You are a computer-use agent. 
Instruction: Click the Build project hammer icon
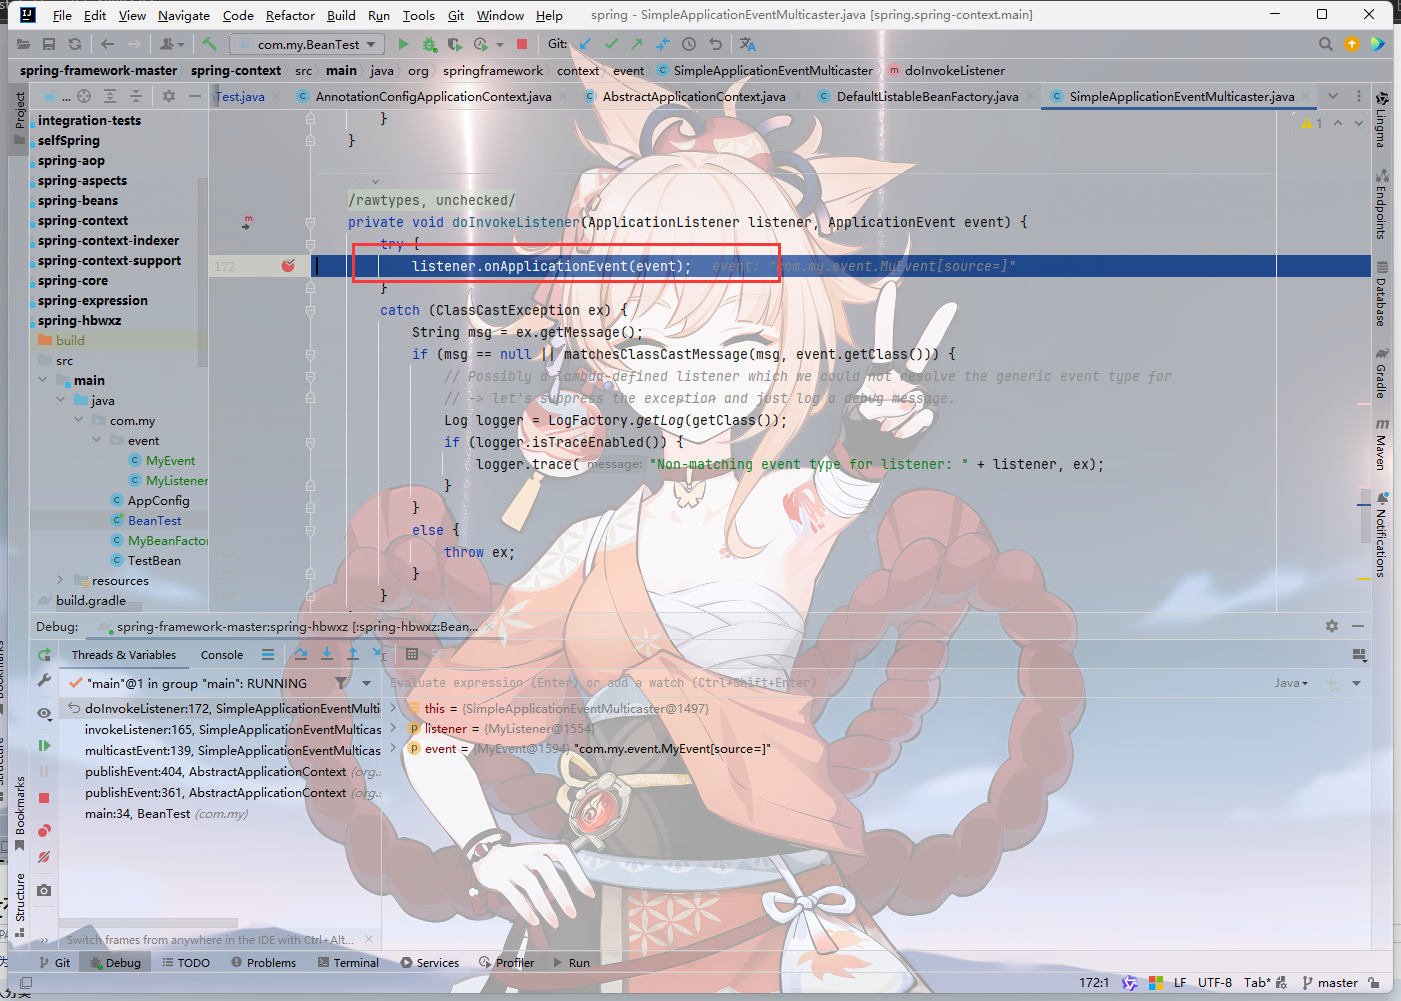point(209,44)
